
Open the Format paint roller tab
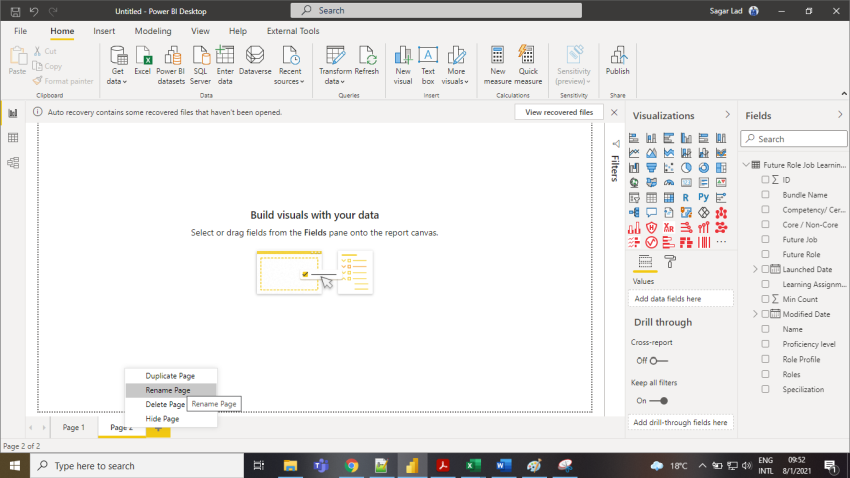pos(671,262)
